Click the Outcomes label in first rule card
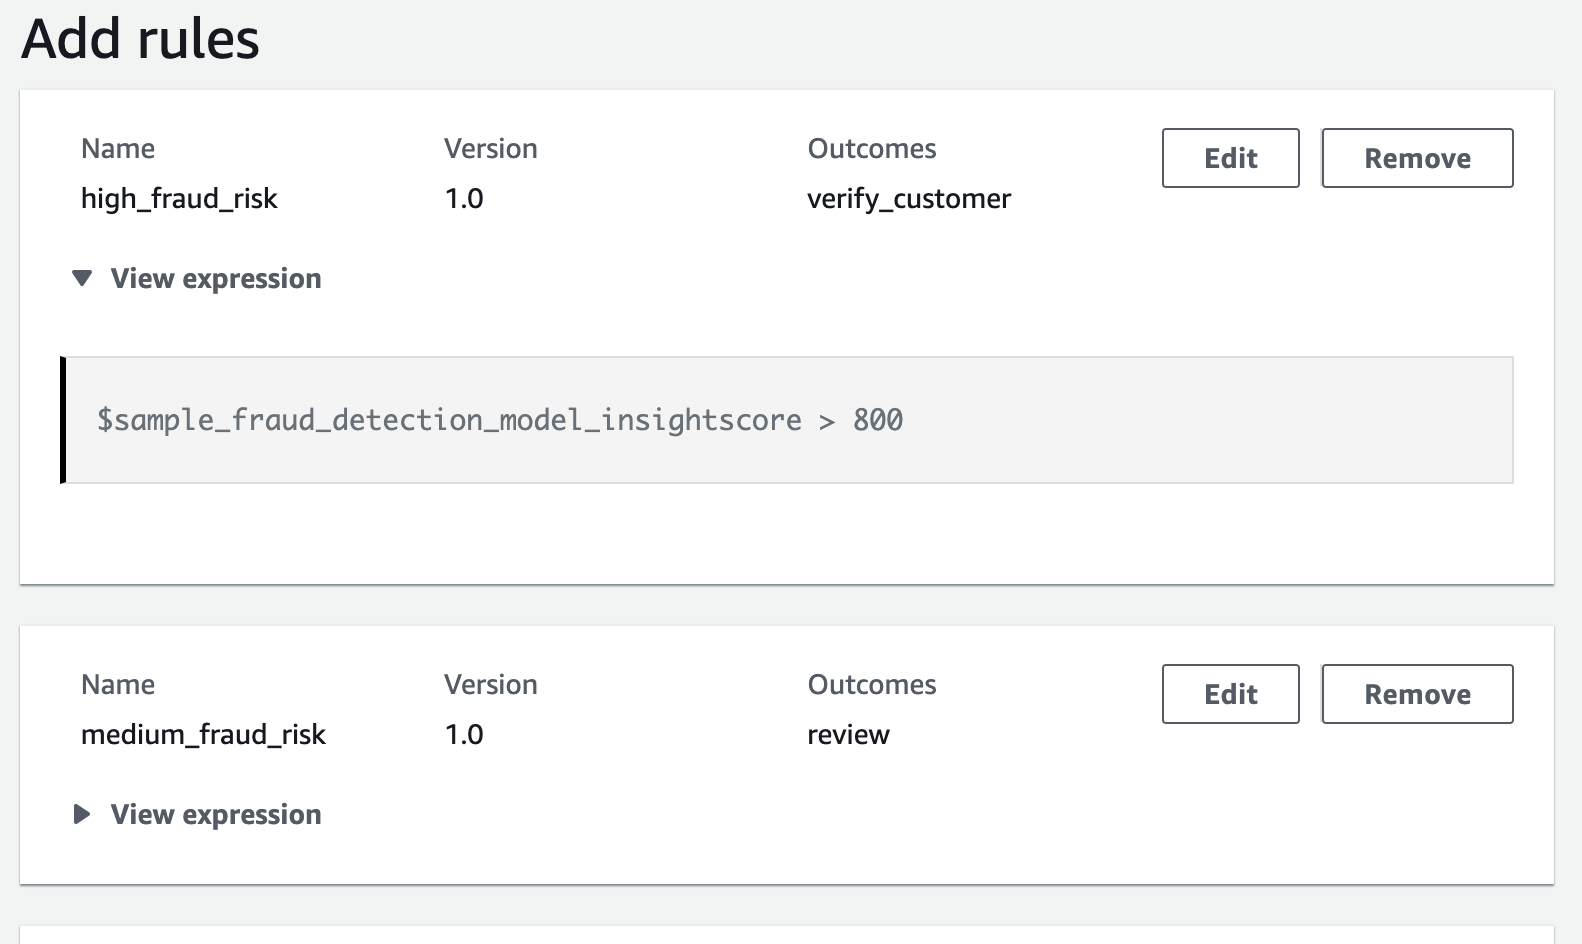 [871, 148]
